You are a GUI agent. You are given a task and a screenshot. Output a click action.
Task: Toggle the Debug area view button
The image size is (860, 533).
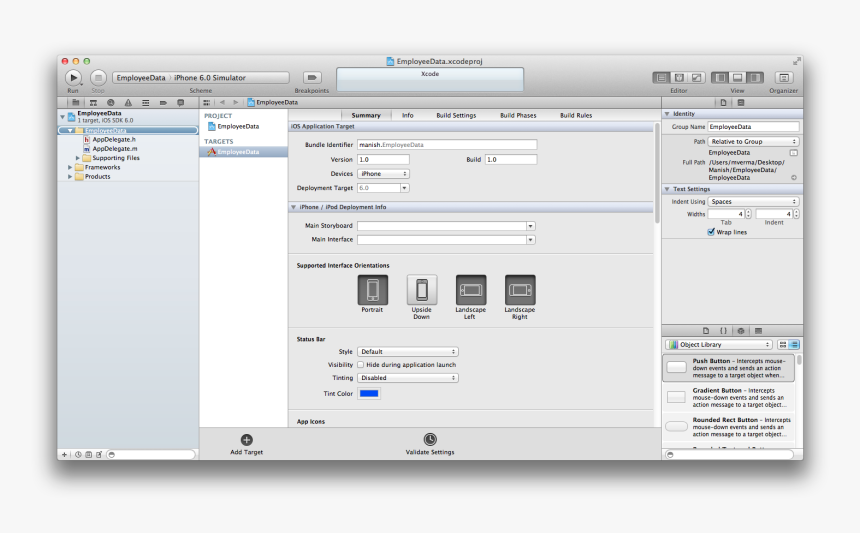738,78
